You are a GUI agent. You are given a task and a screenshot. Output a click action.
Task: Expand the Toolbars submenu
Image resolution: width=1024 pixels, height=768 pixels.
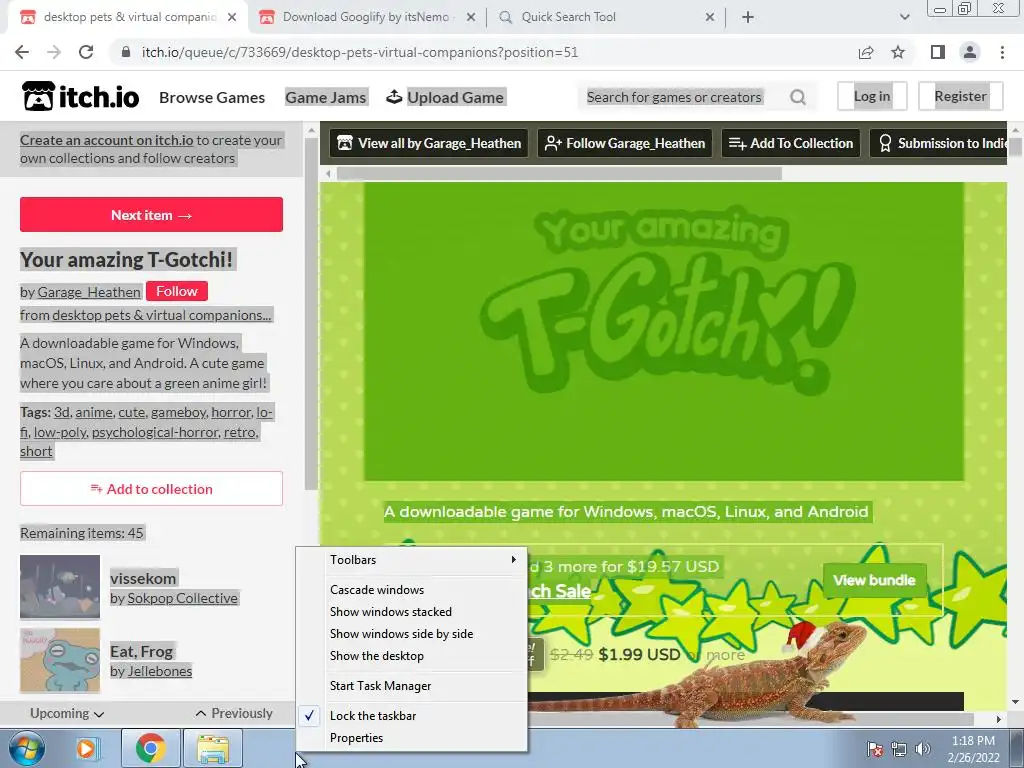pos(411,560)
